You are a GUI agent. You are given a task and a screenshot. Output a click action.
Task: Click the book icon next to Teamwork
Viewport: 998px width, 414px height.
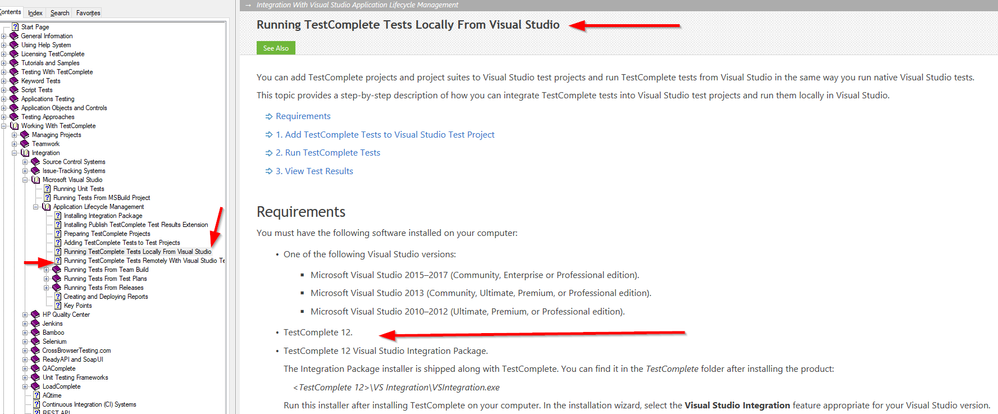point(26,144)
